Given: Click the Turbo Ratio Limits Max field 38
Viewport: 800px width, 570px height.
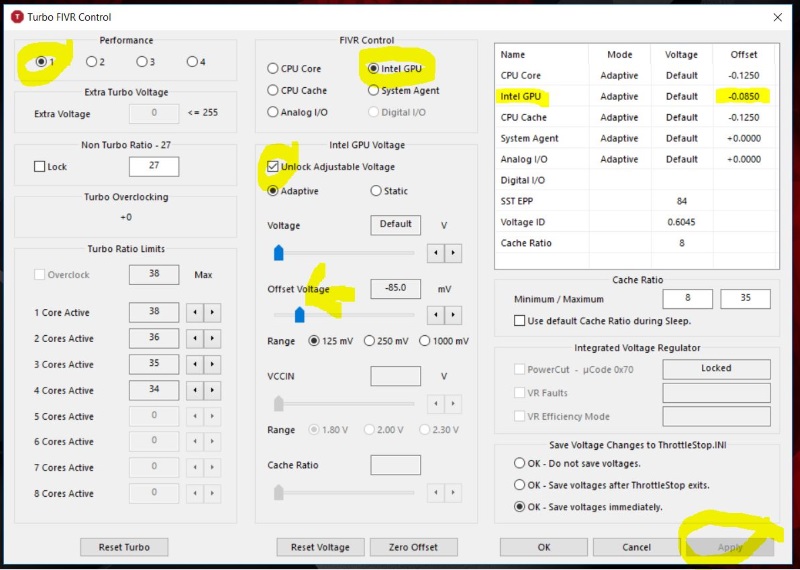Looking at the screenshot, I should click(x=154, y=275).
